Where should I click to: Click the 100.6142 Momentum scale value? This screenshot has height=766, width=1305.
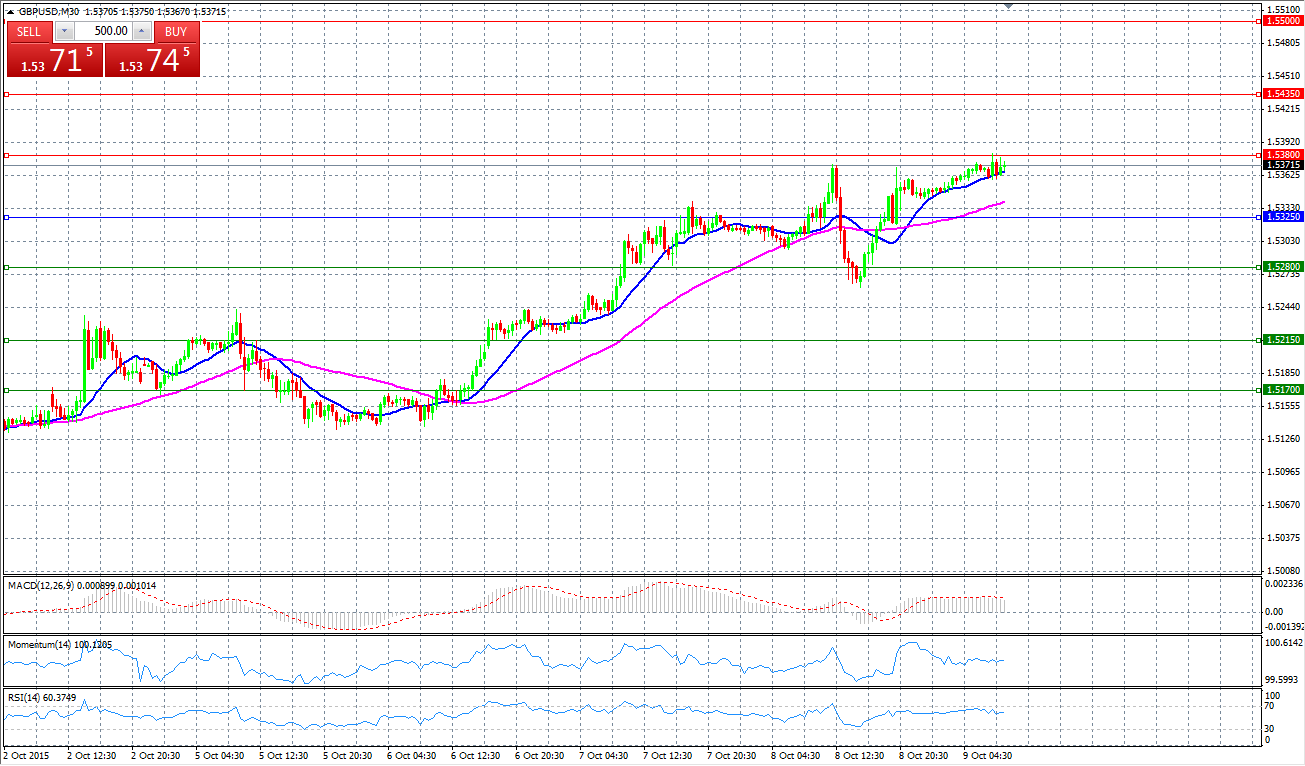pos(1283,643)
